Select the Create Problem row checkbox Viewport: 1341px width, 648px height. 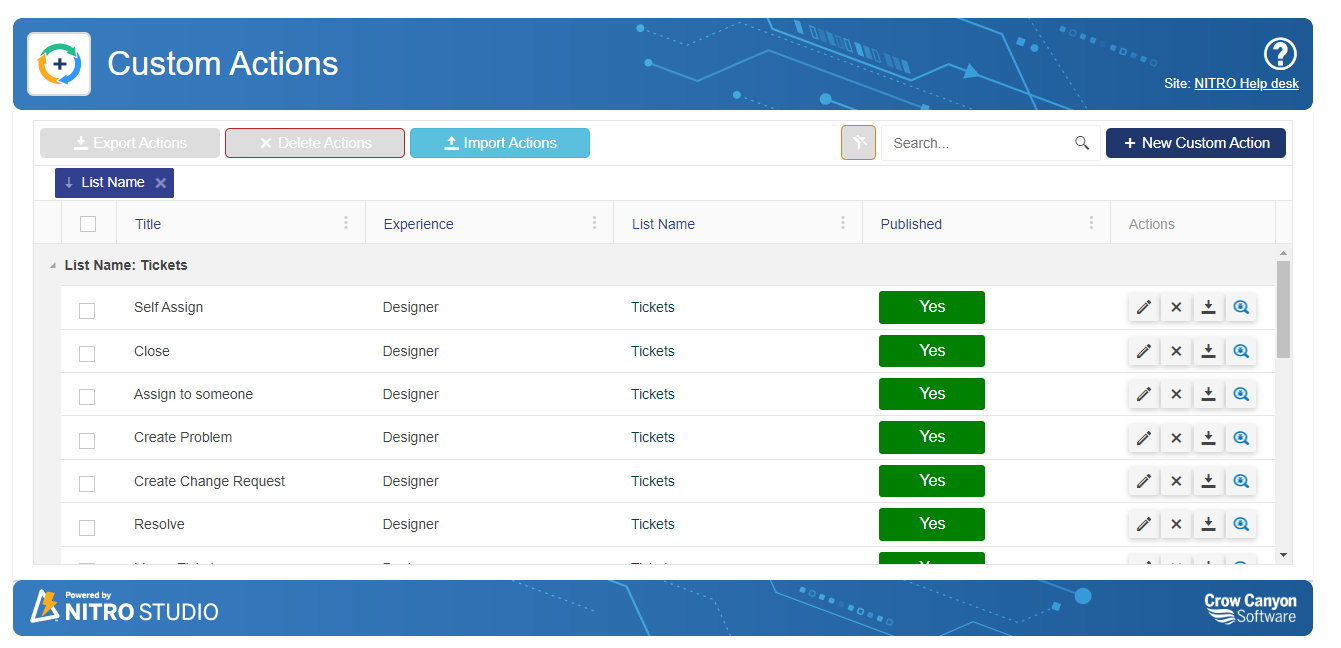(87, 440)
